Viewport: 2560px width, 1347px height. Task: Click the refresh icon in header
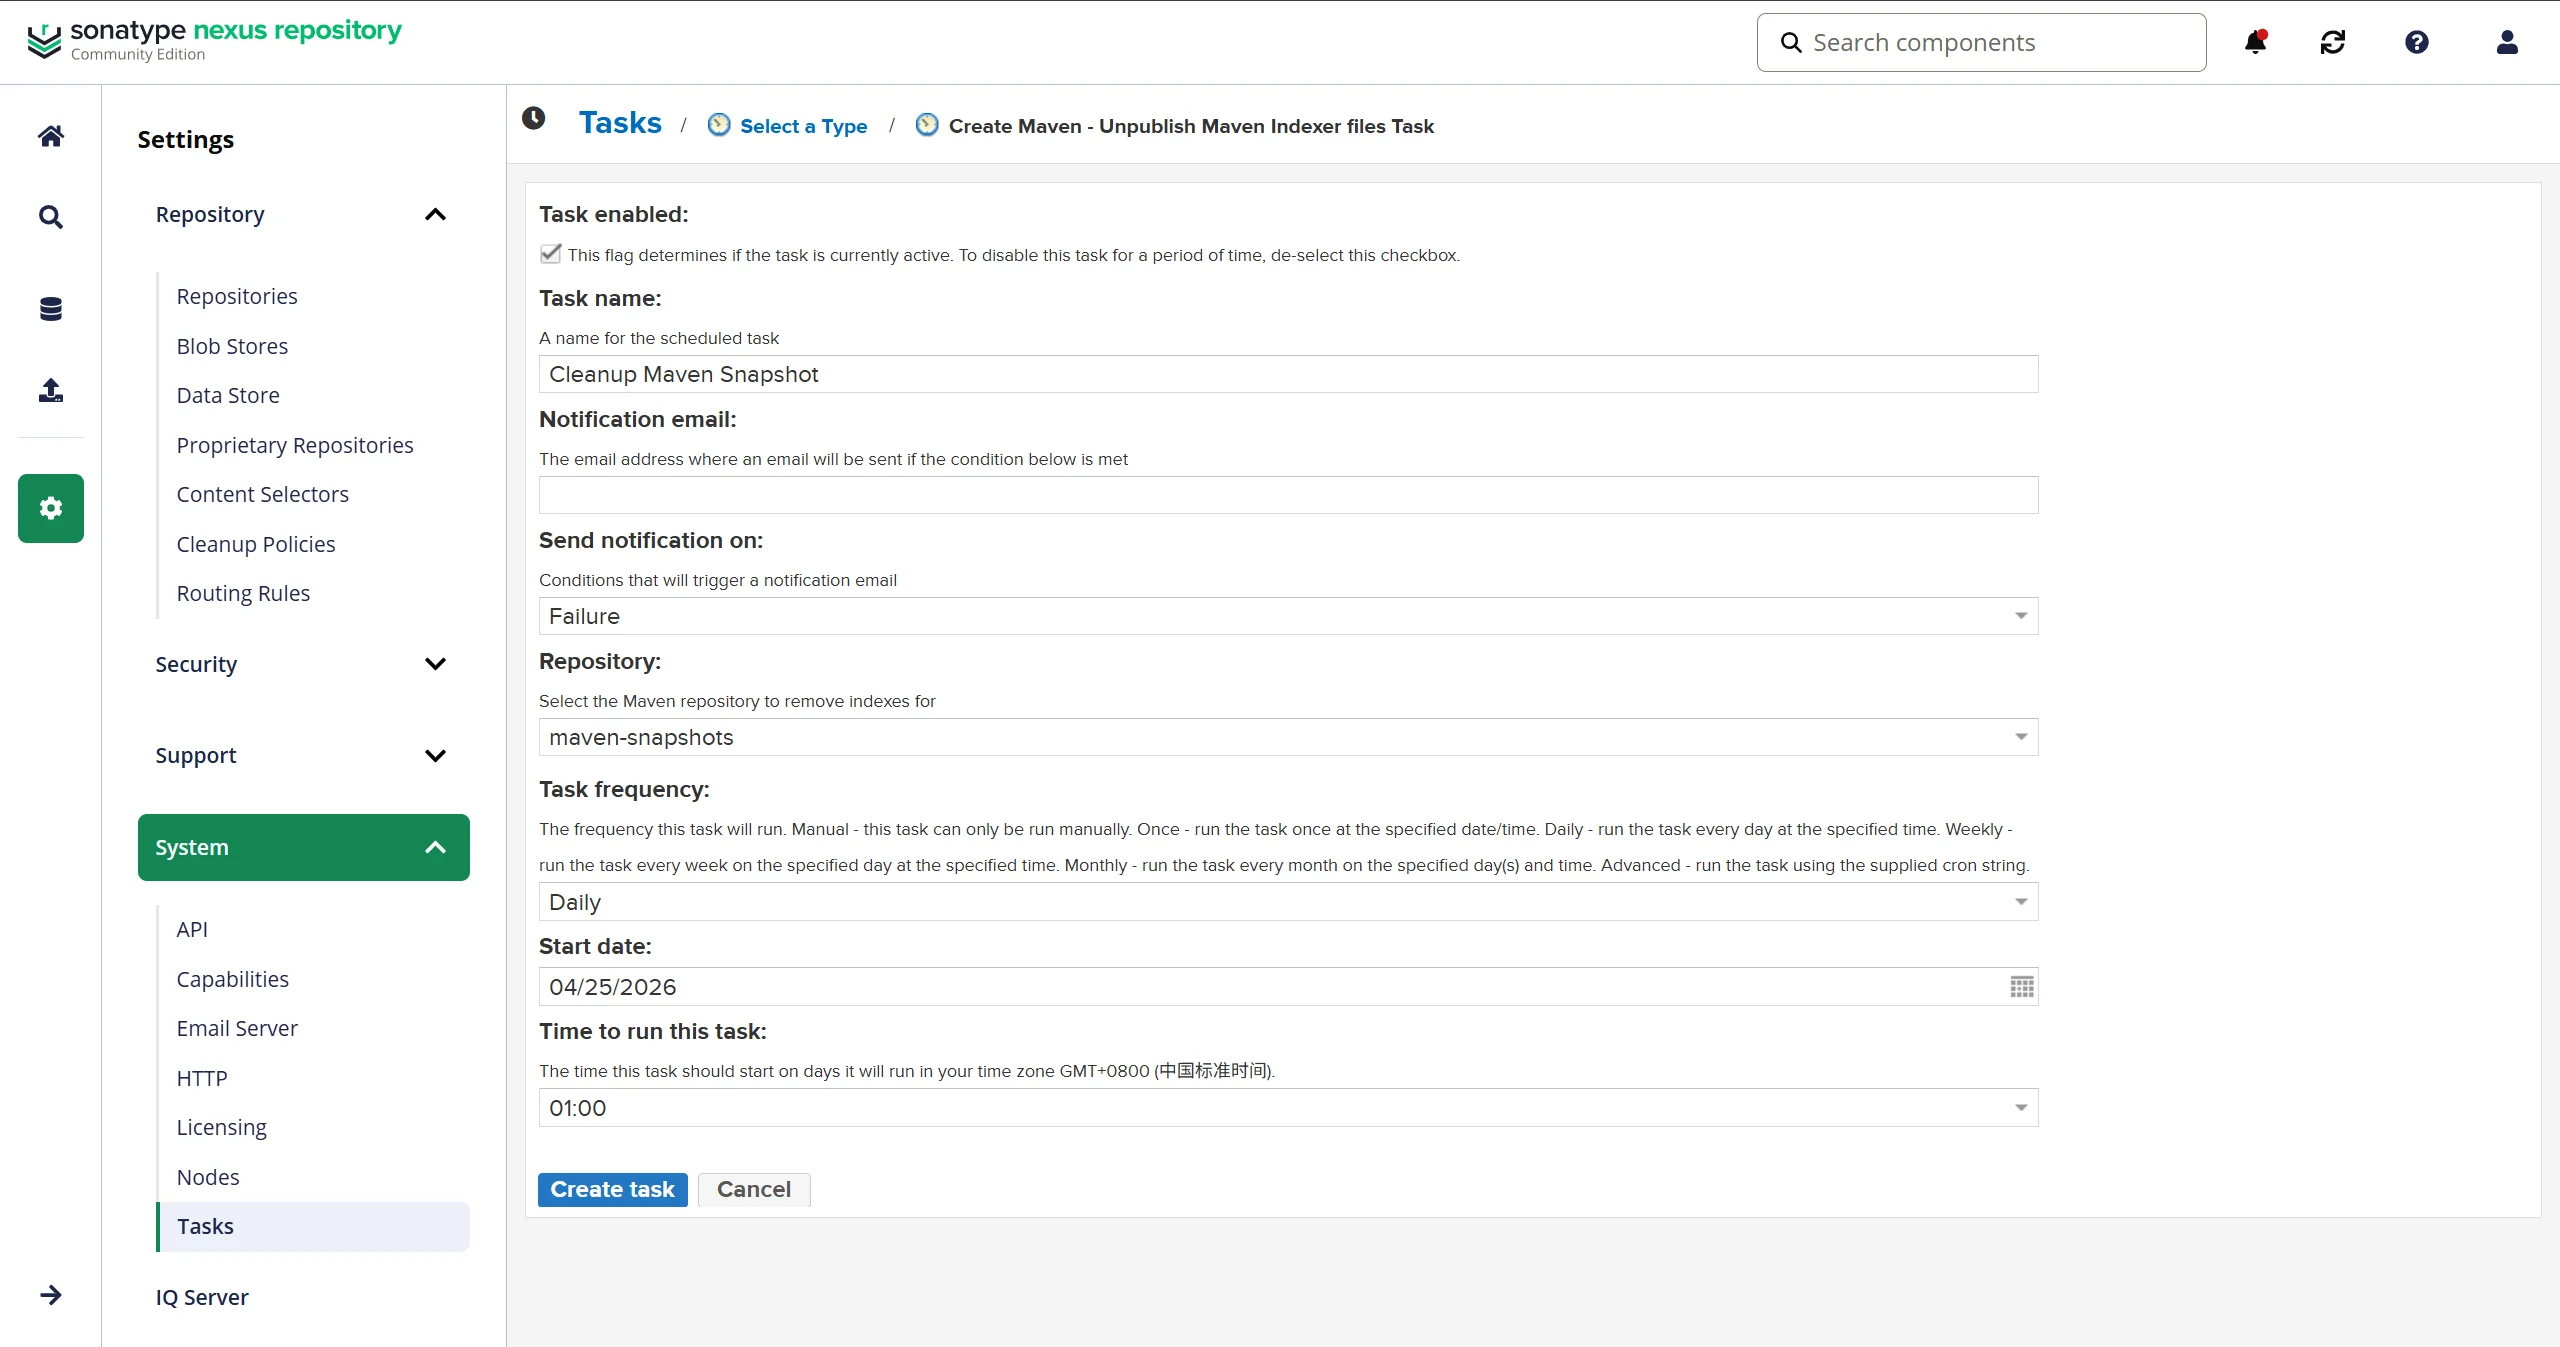[x=2333, y=42]
